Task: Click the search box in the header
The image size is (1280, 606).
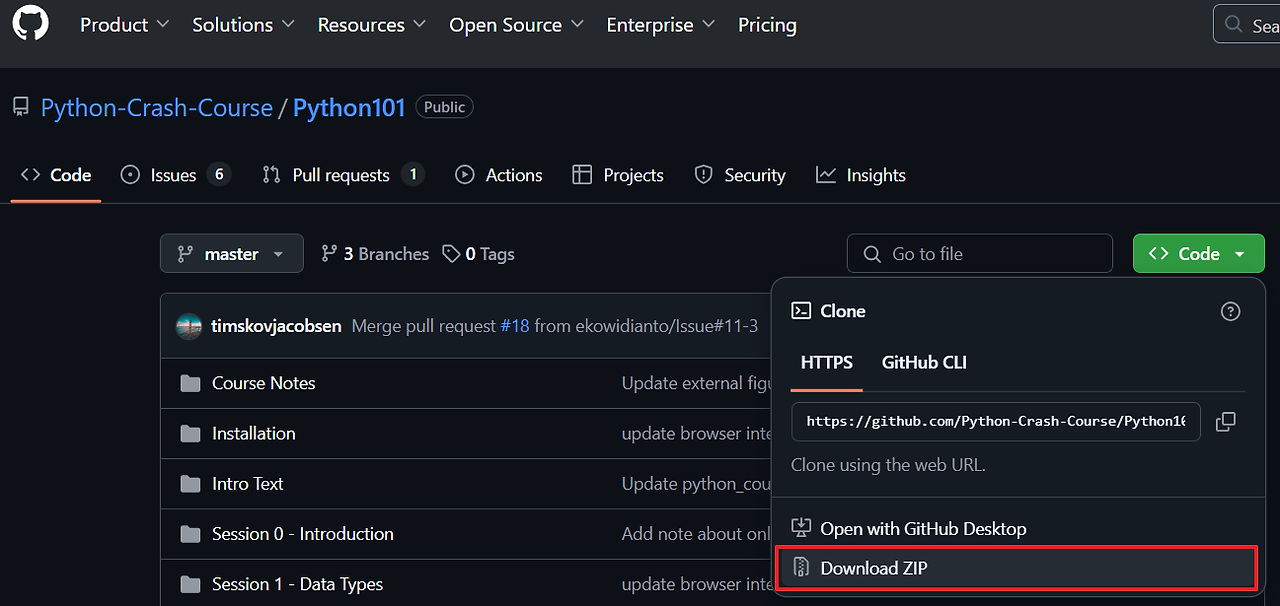Action: (x=1246, y=25)
